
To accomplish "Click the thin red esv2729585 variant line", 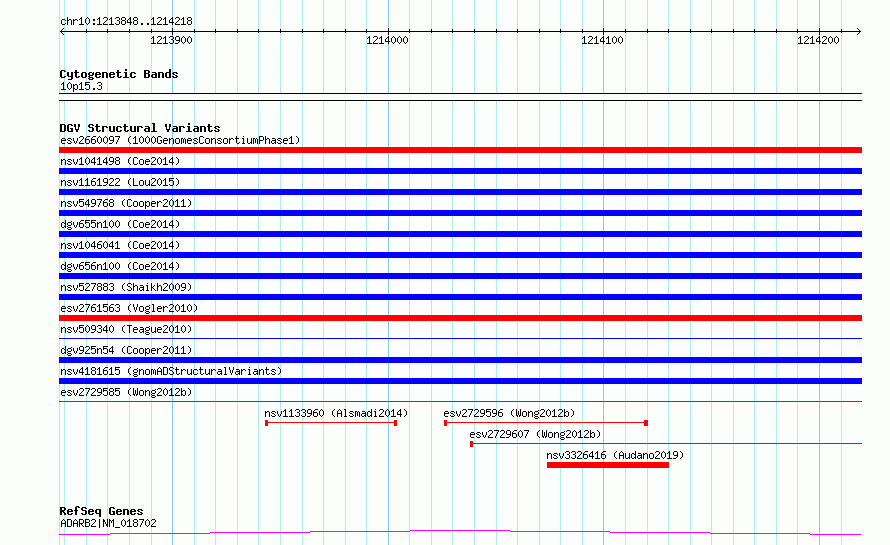I will coord(460,401).
